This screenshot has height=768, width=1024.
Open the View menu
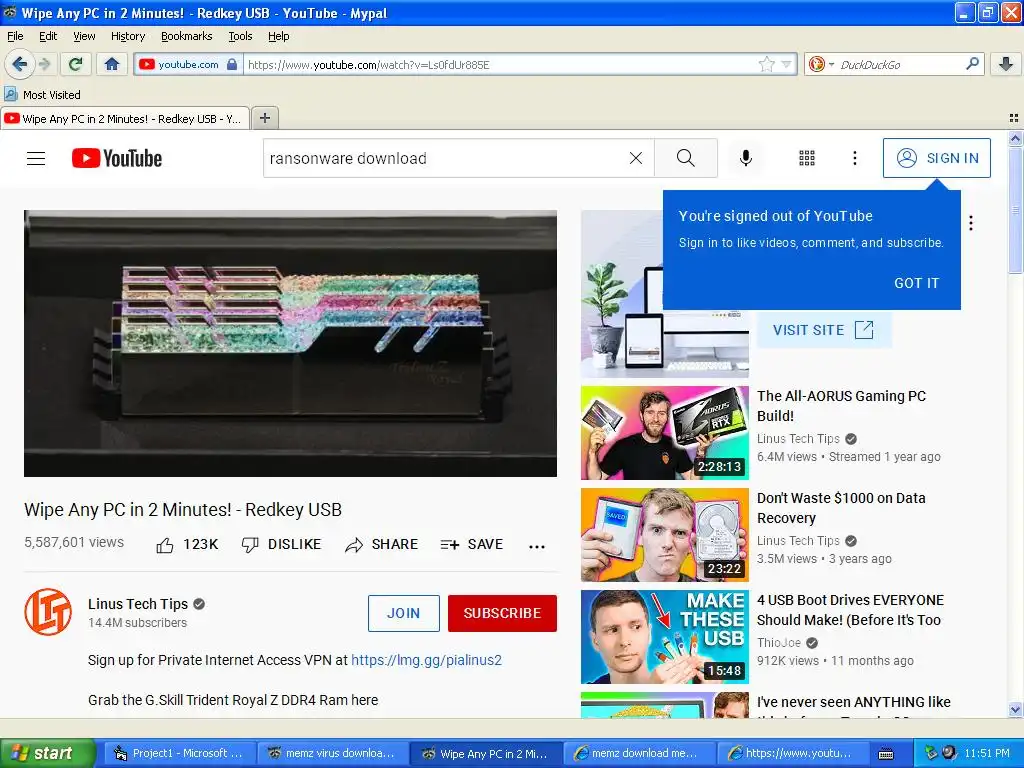(x=84, y=36)
